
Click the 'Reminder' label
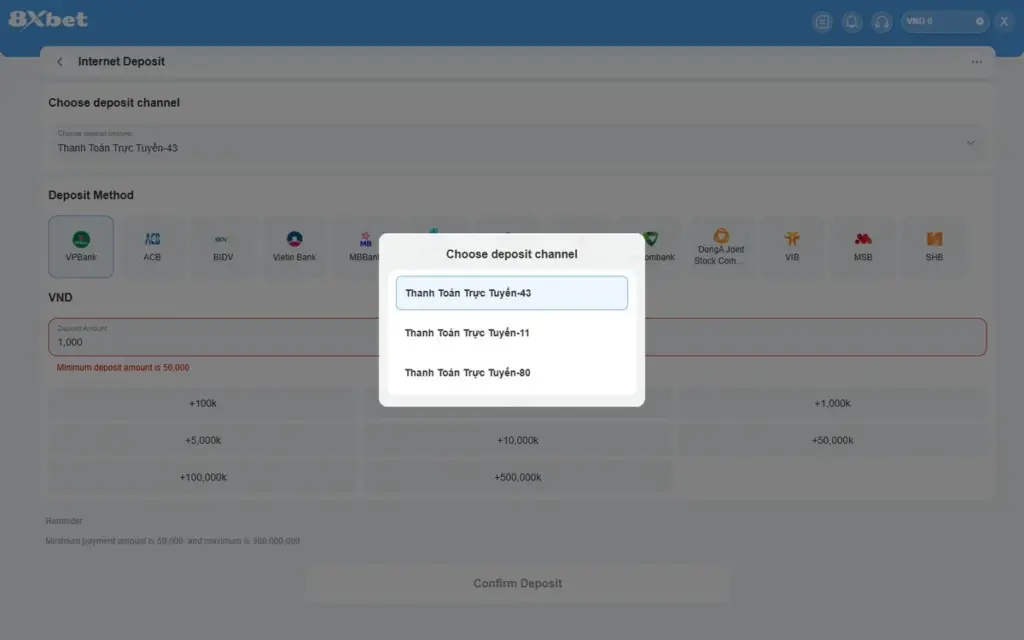coord(64,521)
